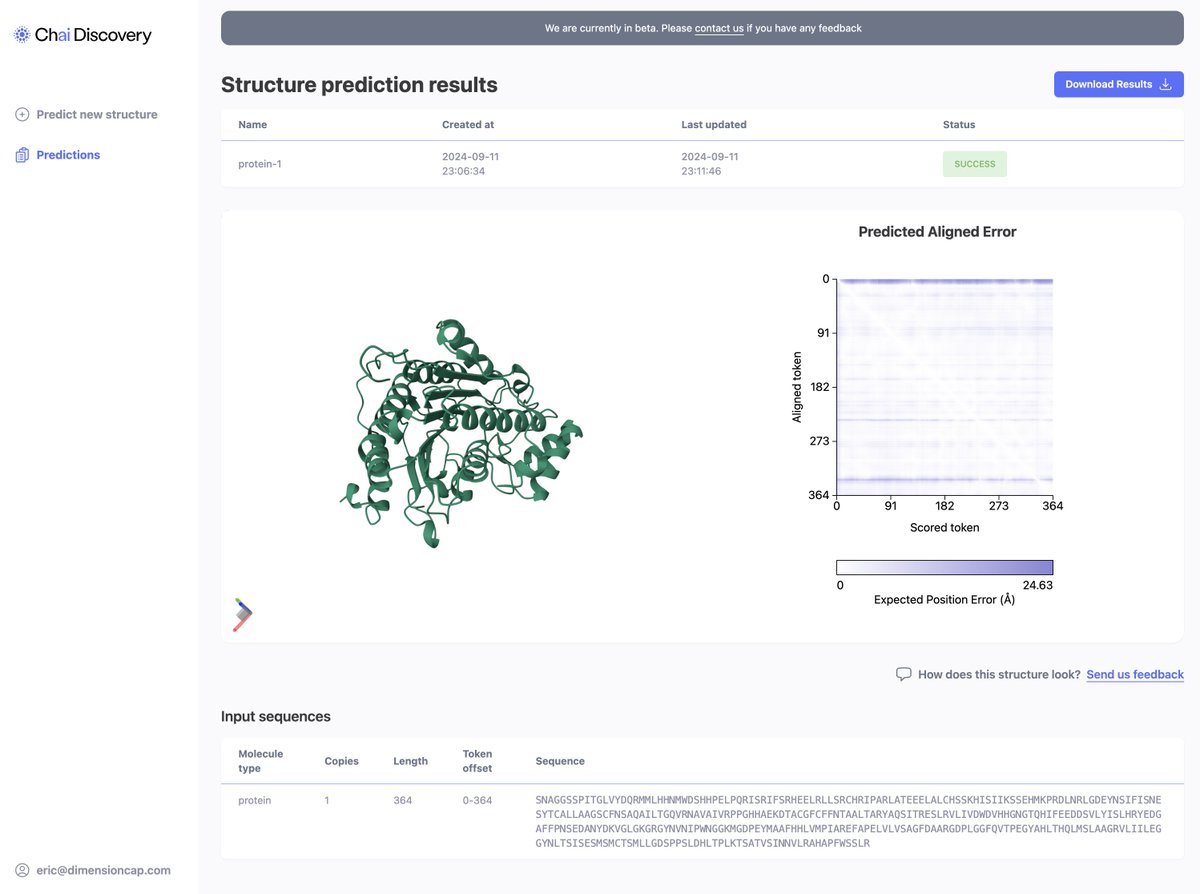1200x894 pixels.
Task: Click the user account avatar icon
Action: point(22,870)
